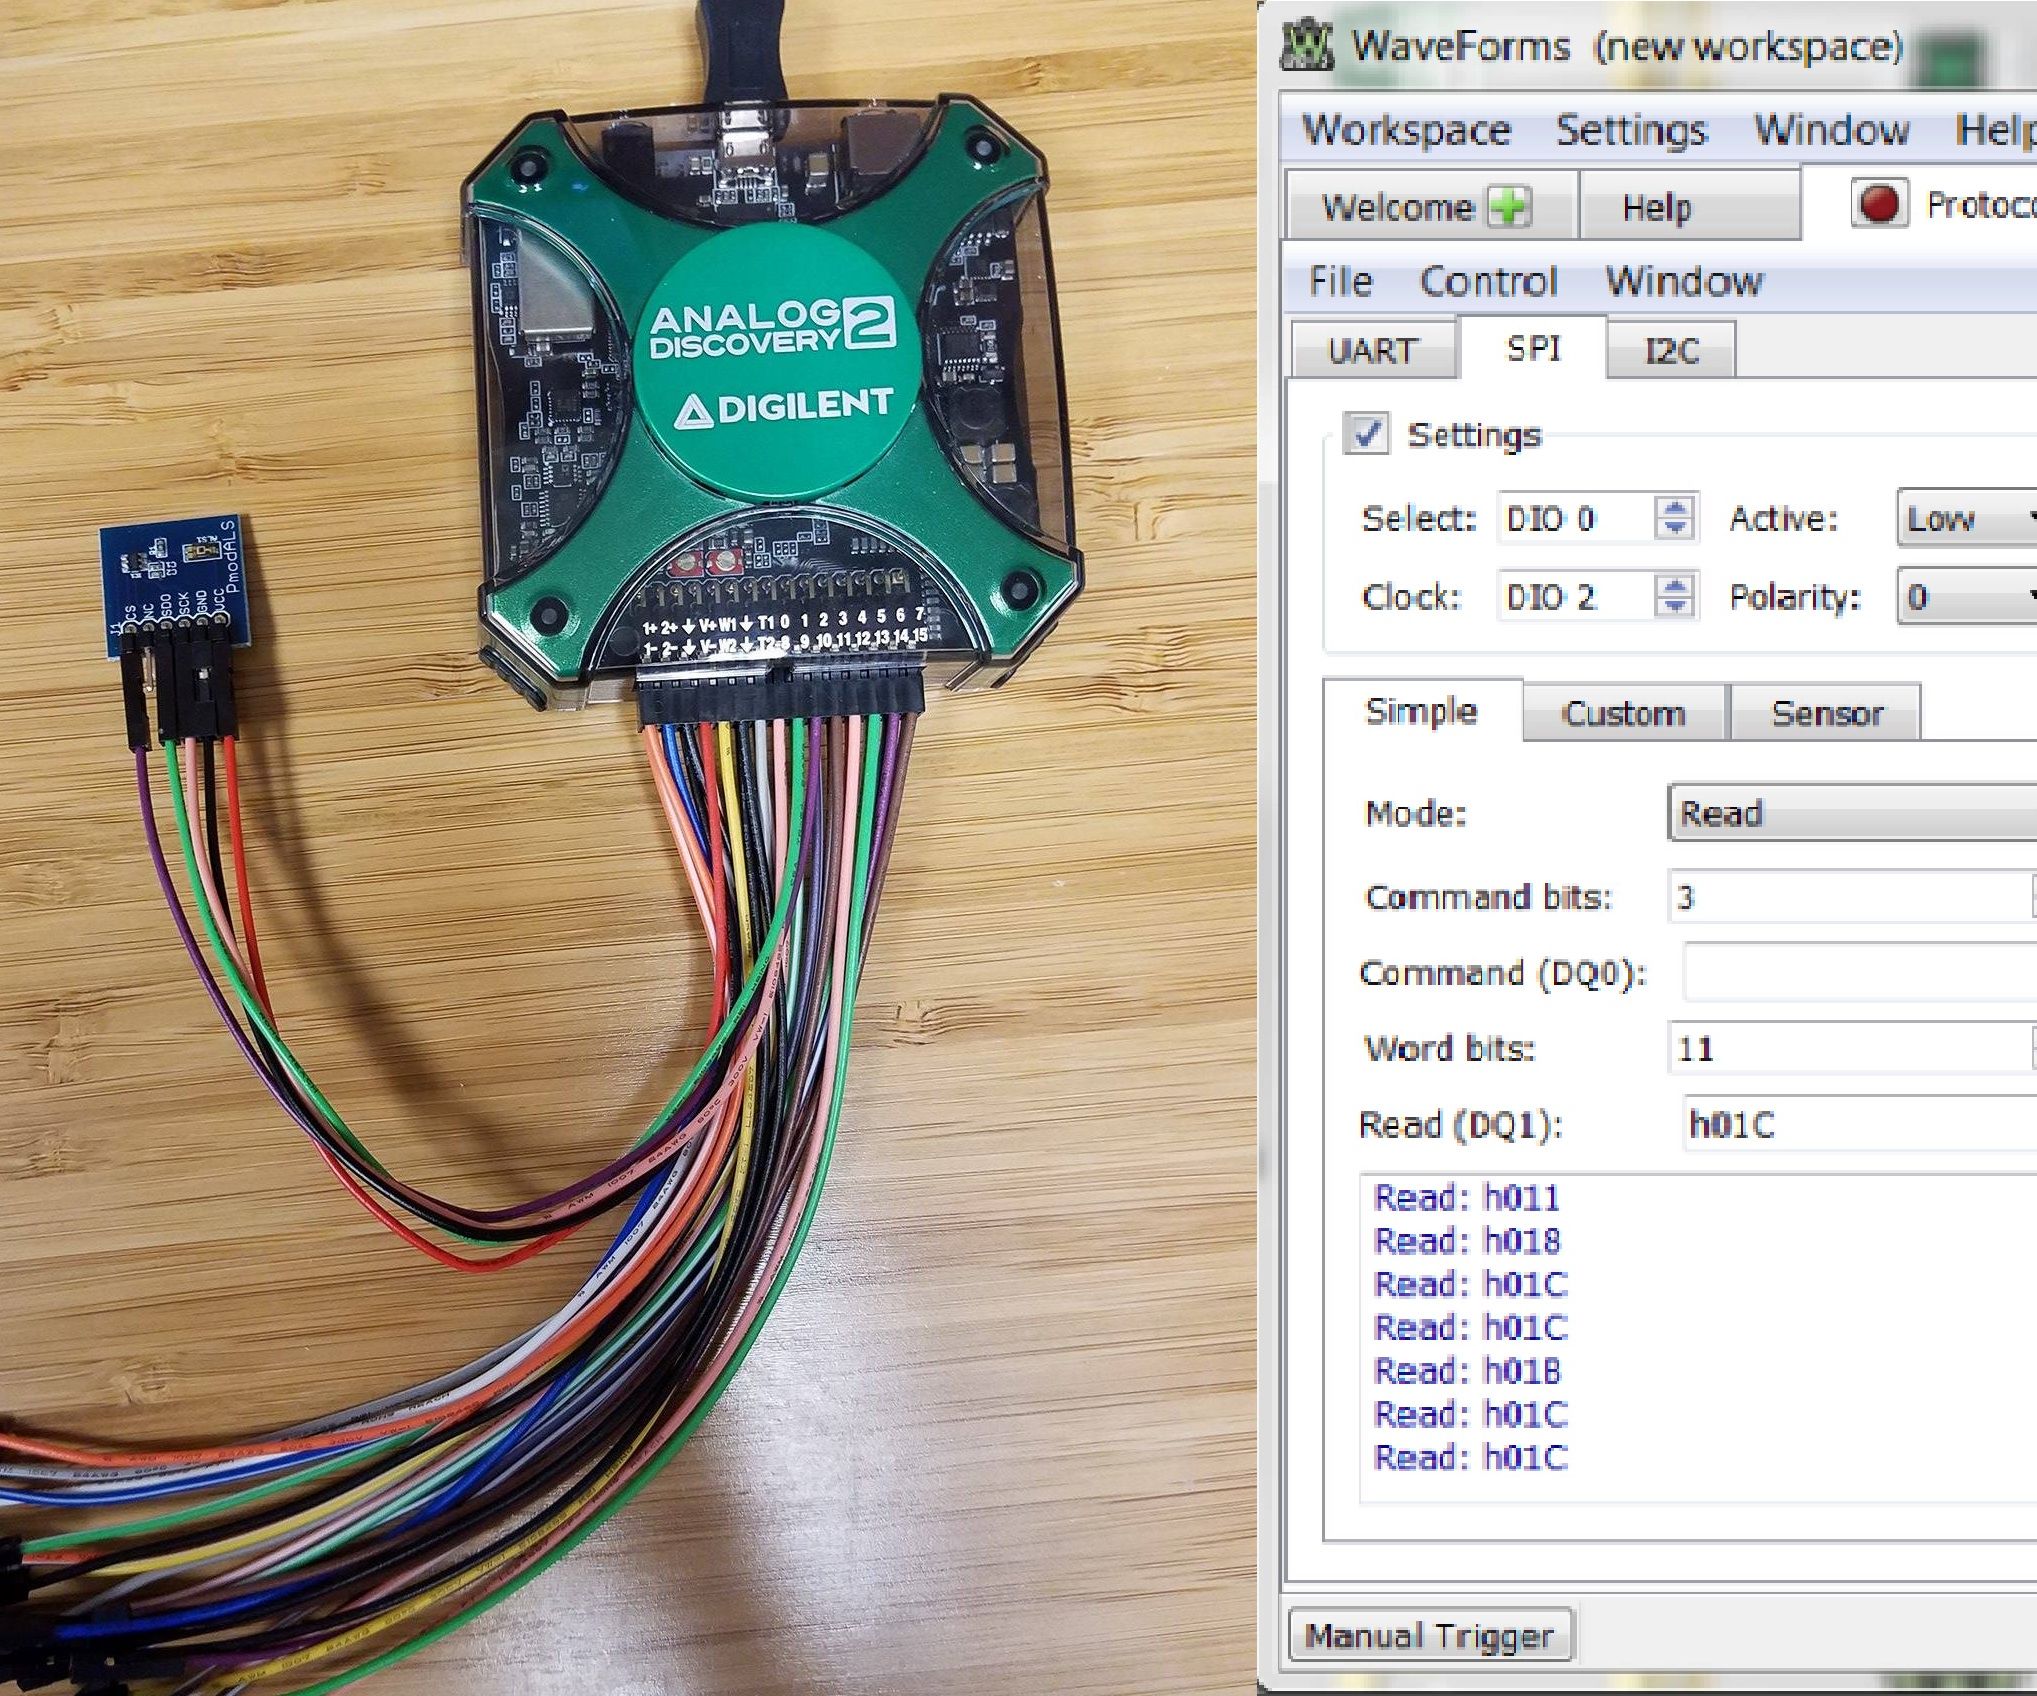2037x1696 pixels.
Task: Open the Polarity dropdown
Action: point(1966,596)
